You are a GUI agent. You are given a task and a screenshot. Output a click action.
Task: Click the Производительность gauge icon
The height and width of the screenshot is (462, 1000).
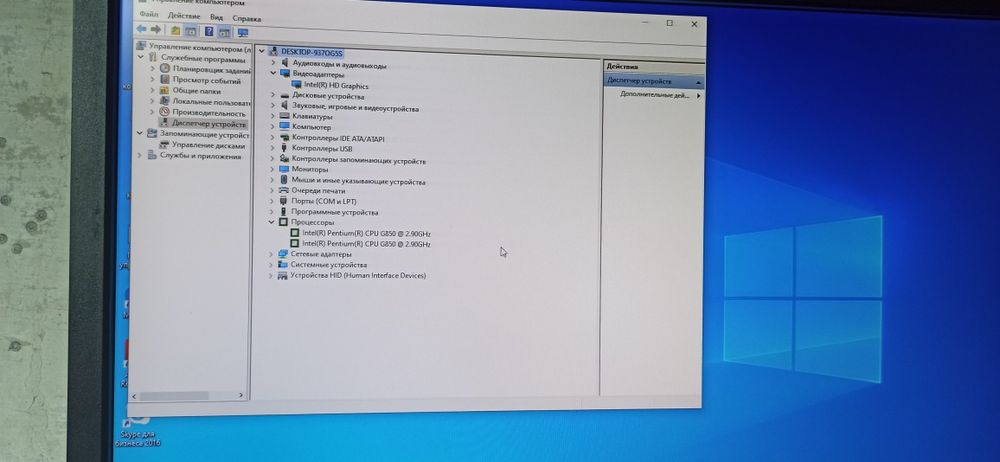tap(165, 112)
